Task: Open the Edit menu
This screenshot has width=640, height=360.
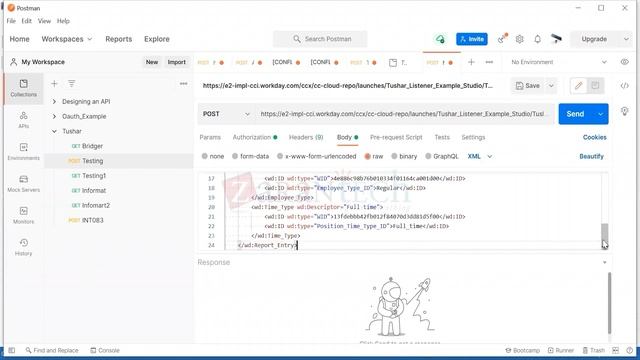Action: coord(27,21)
